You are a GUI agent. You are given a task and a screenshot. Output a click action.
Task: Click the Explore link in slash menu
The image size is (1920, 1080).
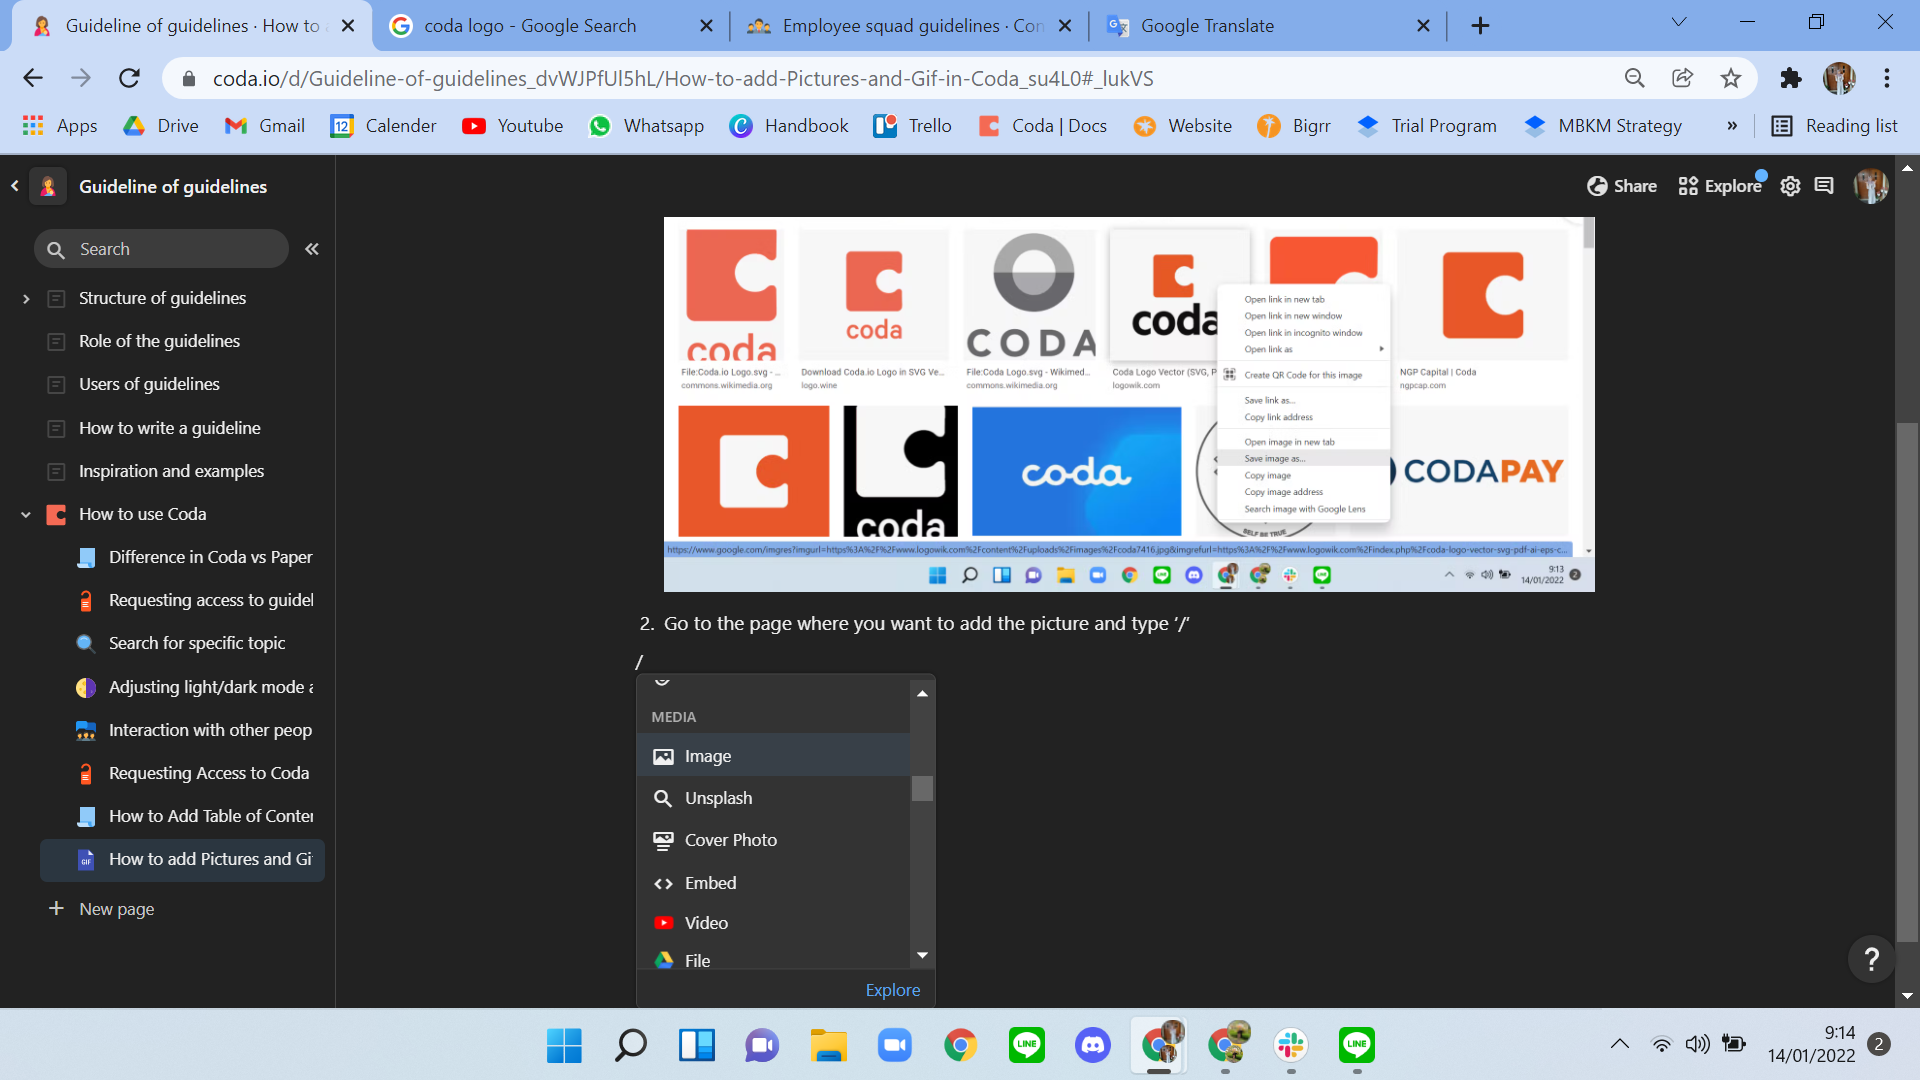pyautogui.click(x=893, y=990)
